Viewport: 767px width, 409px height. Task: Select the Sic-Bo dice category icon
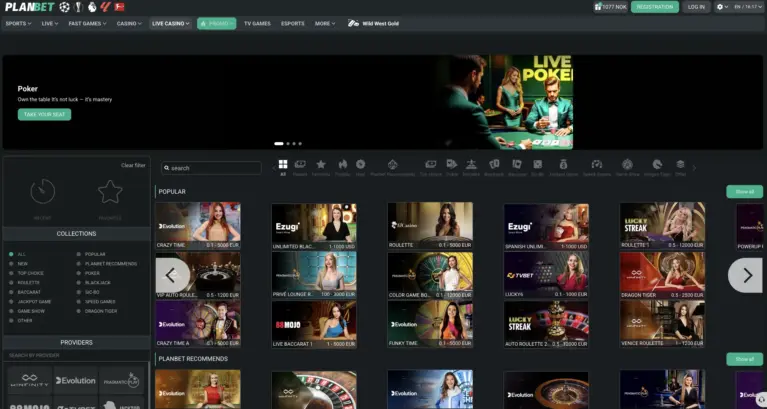tap(538, 164)
